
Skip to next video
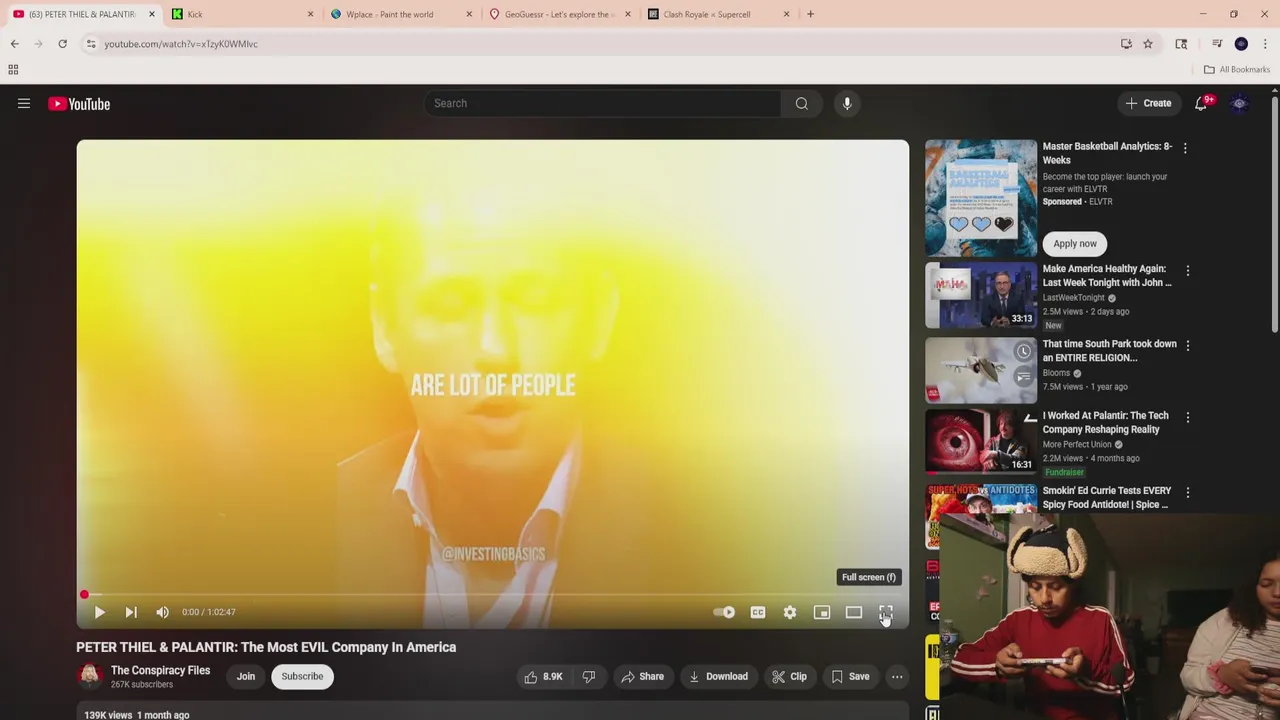tap(131, 612)
